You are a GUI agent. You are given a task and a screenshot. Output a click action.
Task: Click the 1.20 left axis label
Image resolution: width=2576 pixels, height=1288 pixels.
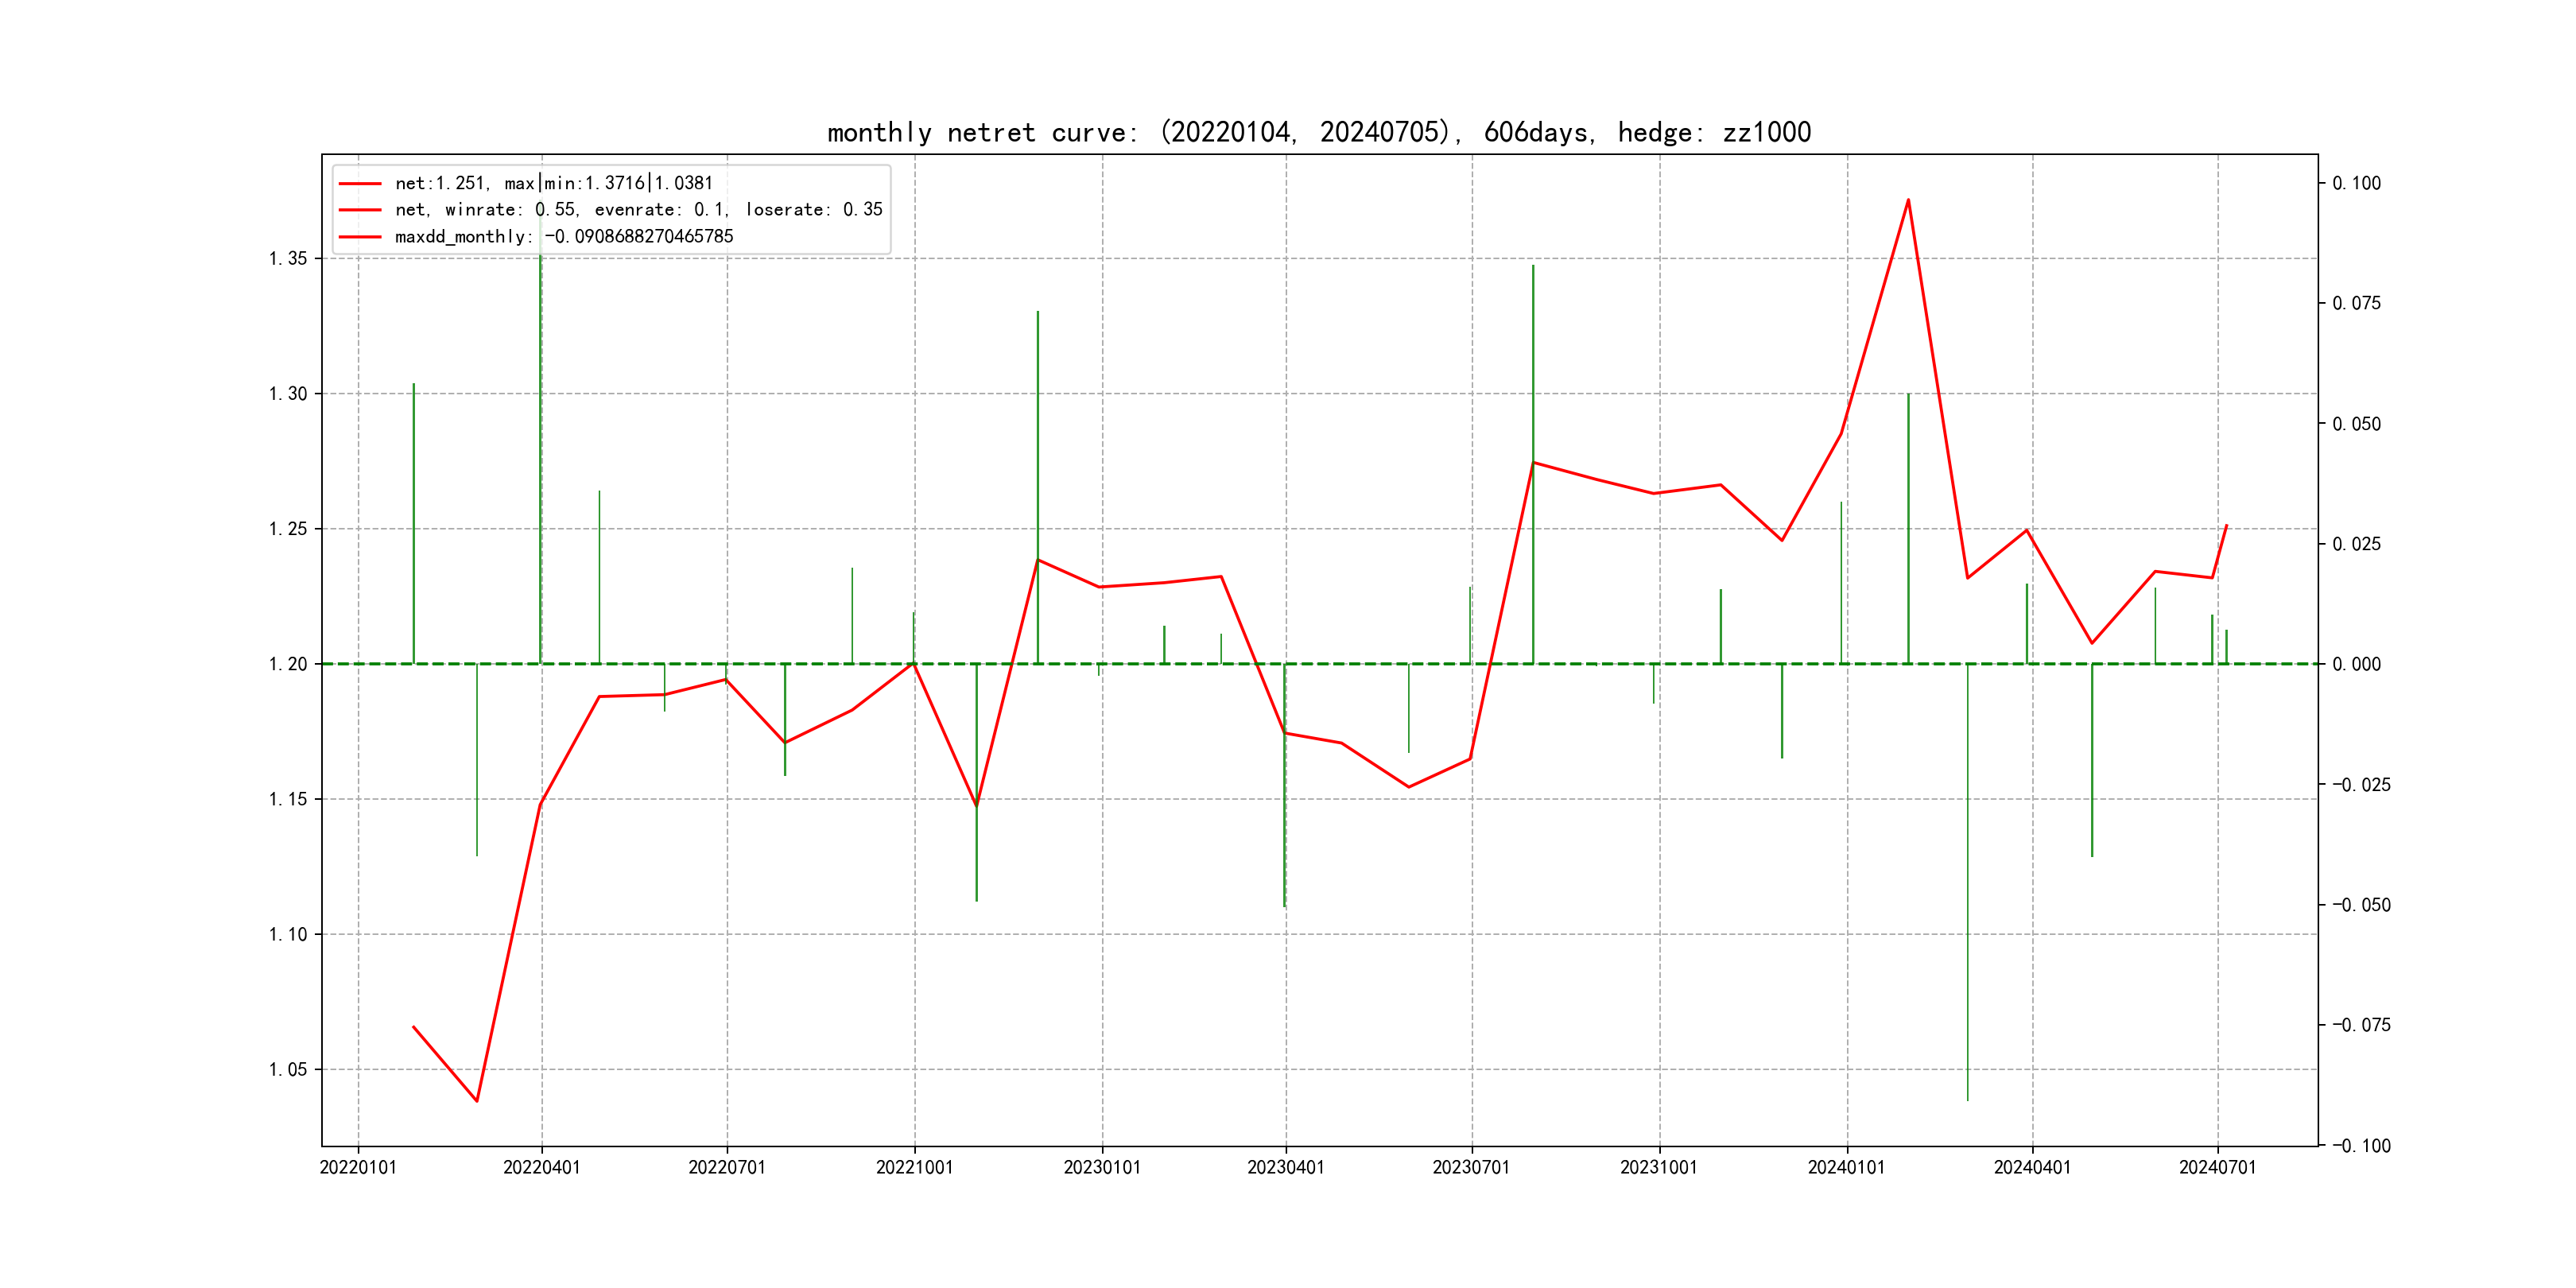(x=288, y=664)
